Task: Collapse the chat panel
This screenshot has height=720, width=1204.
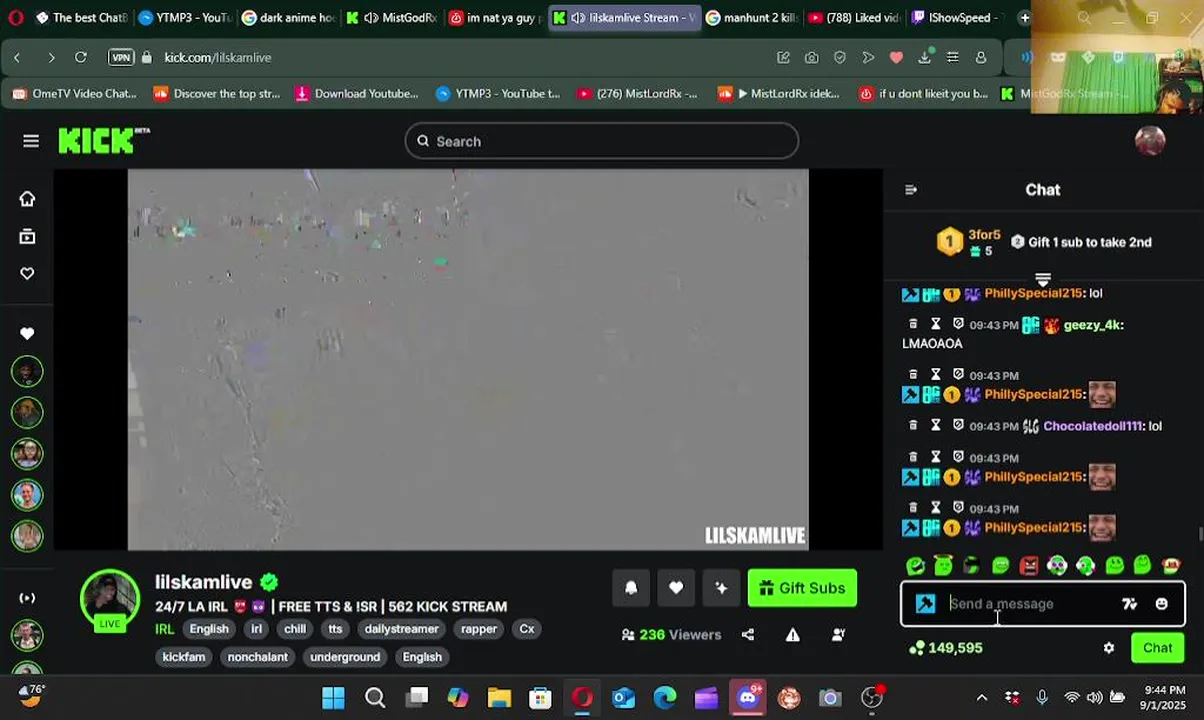Action: coord(911,190)
